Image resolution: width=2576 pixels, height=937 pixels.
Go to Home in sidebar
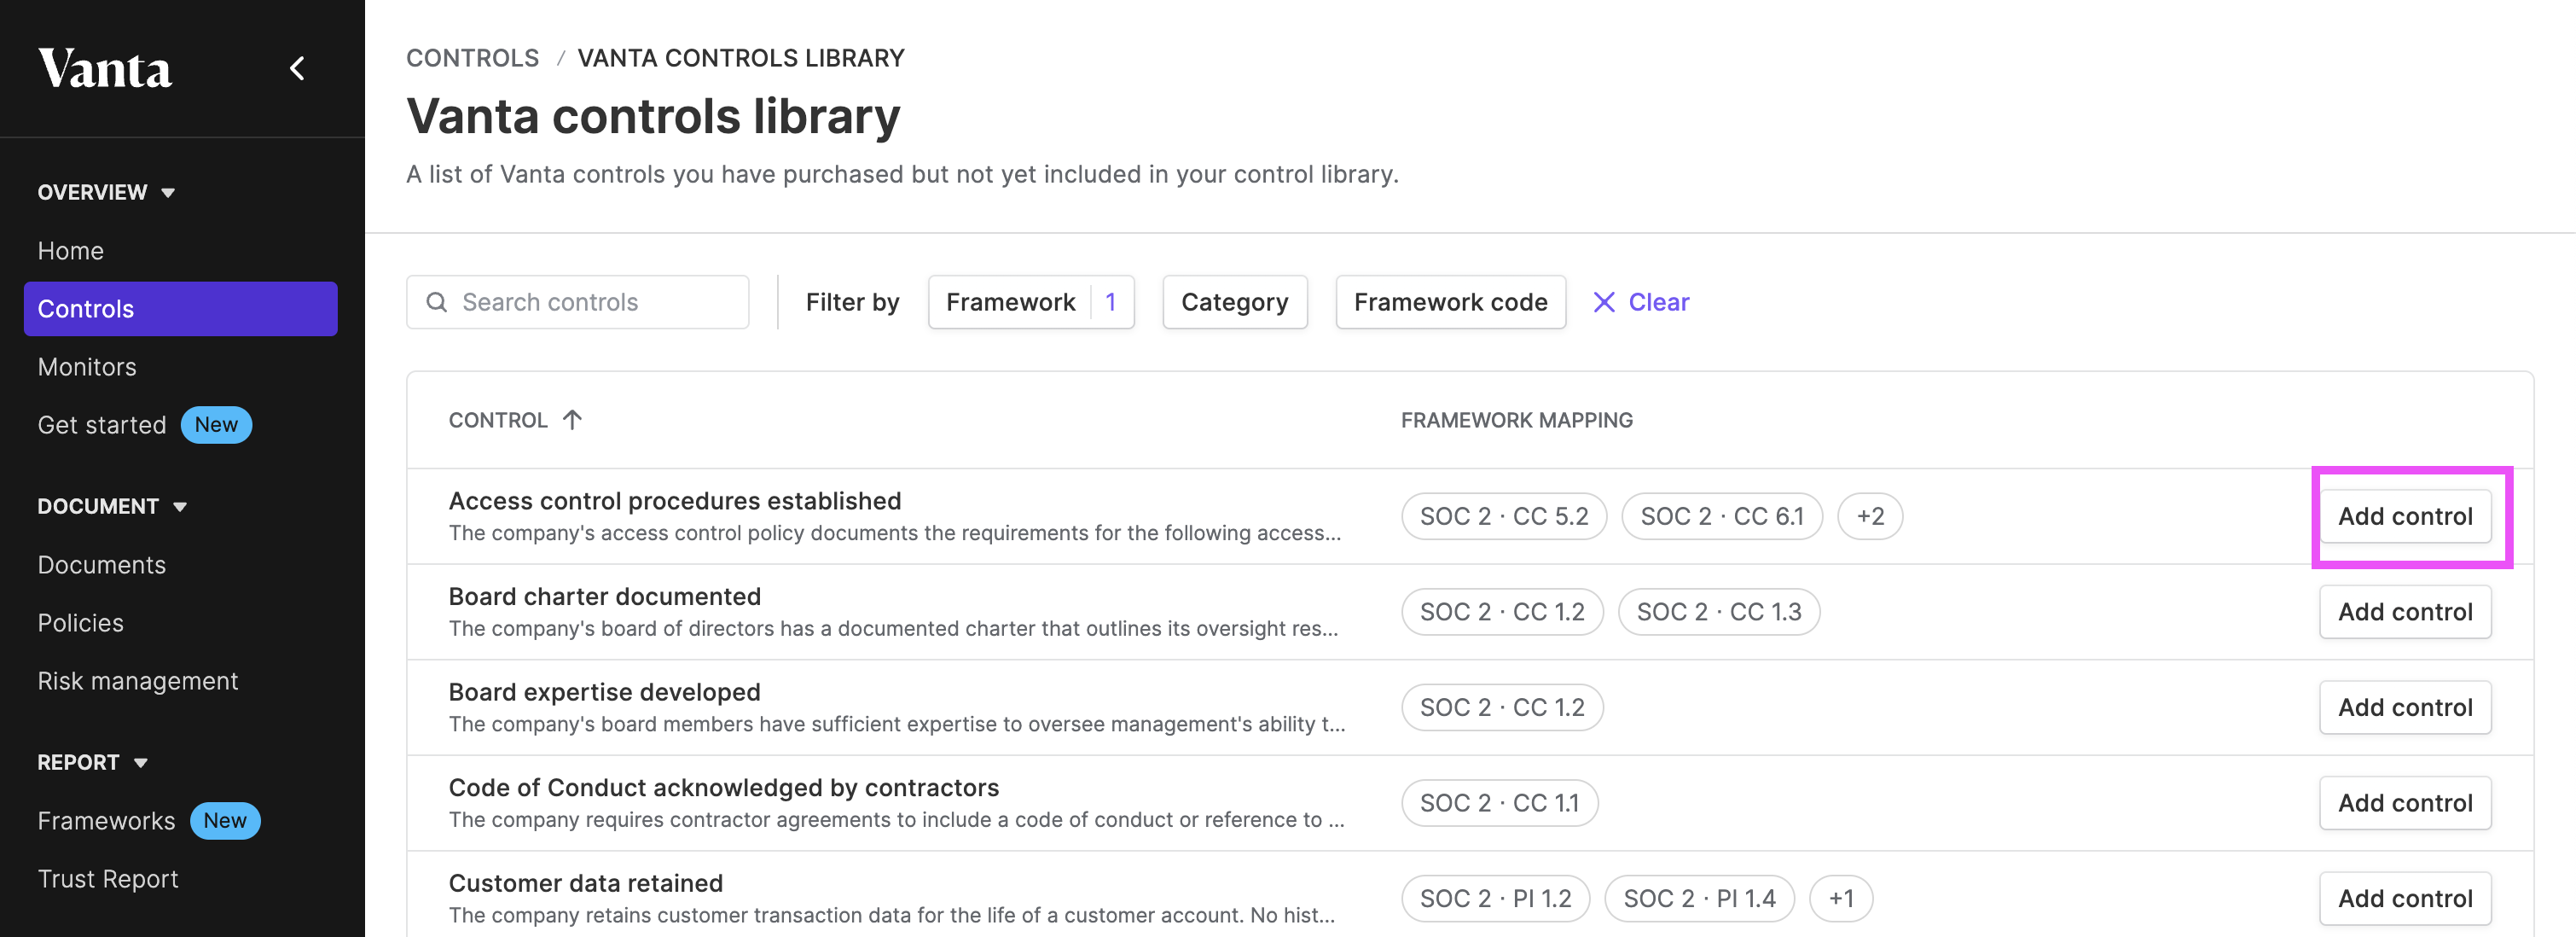tap(70, 251)
